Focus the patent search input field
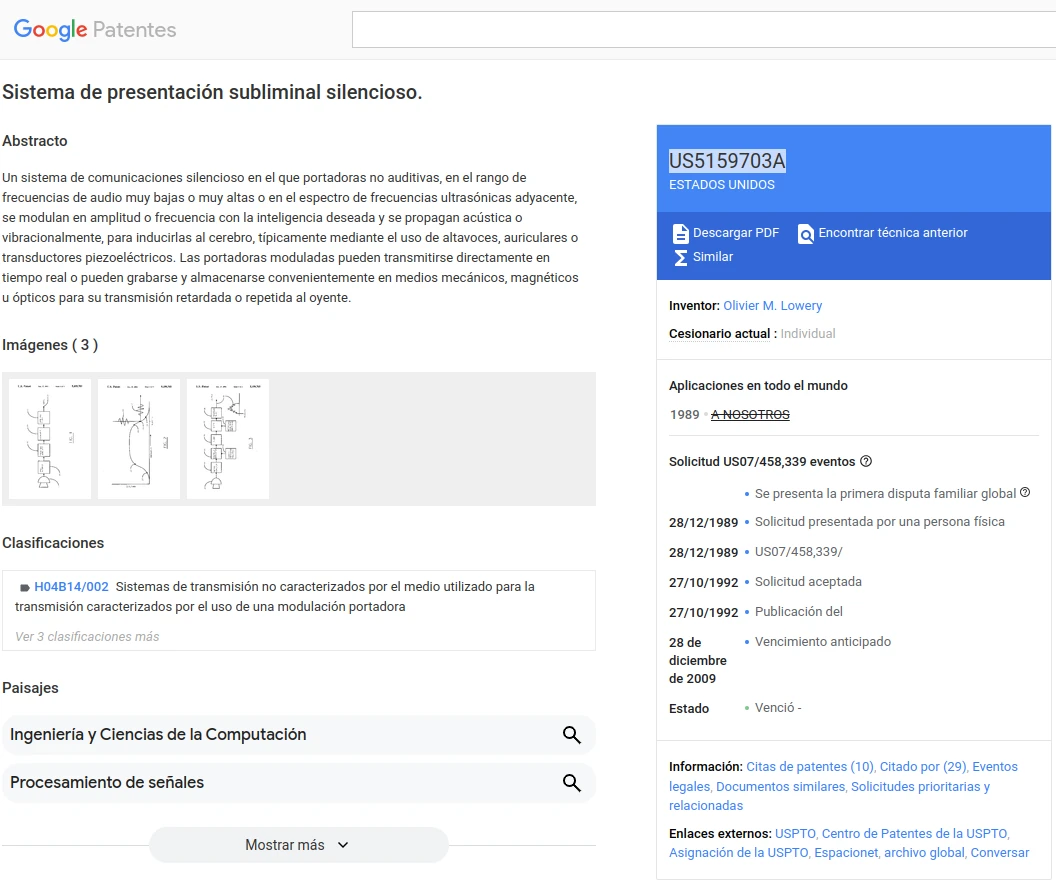This screenshot has width=1056, height=883. [x=704, y=29]
